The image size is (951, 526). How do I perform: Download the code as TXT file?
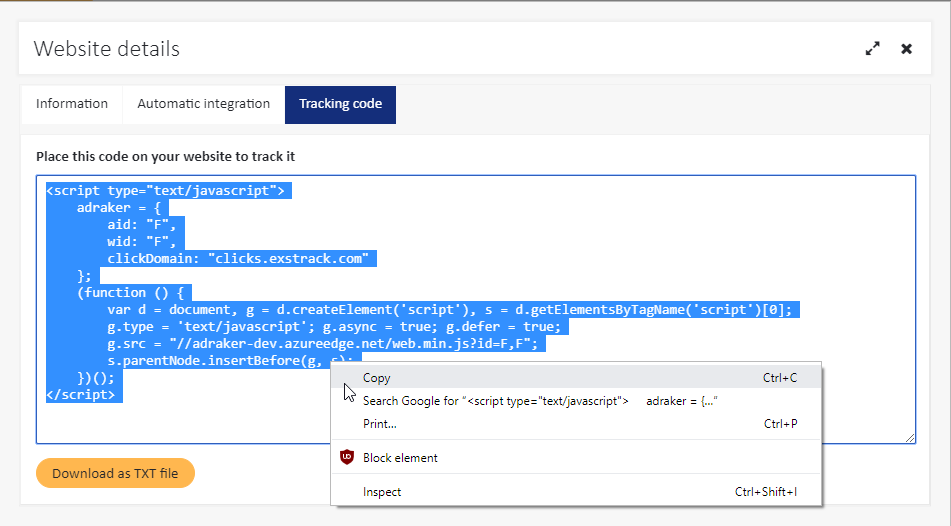(x=115, y=473)
